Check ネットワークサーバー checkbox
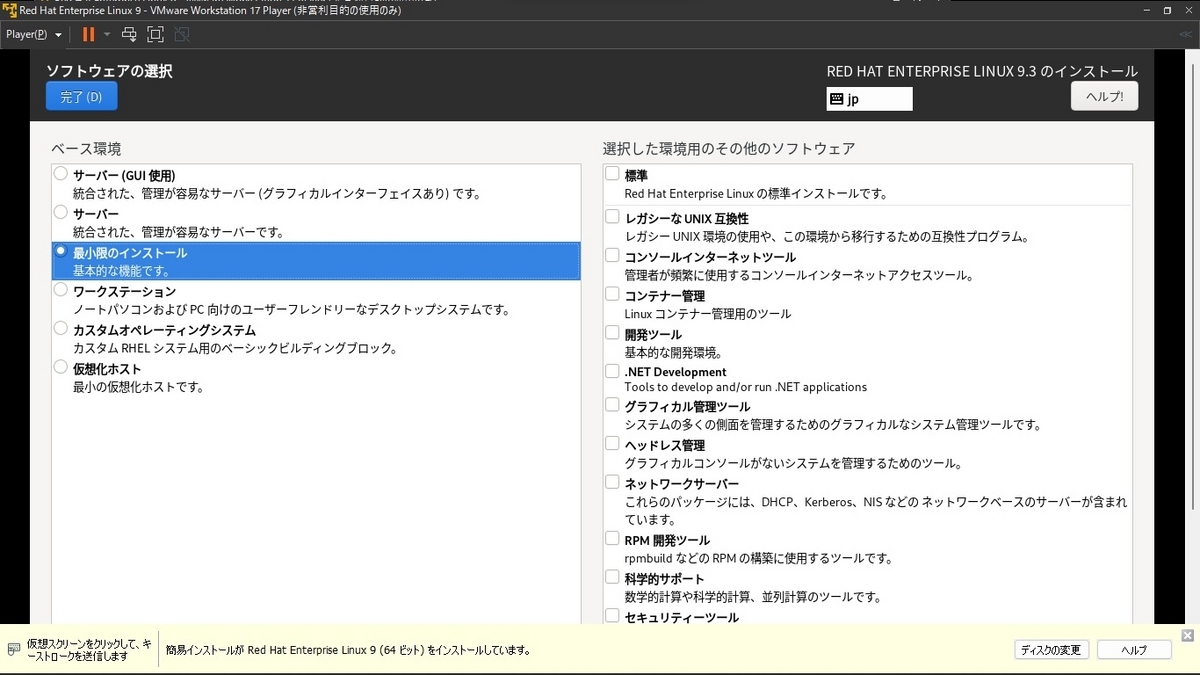The width and height of the screenshot is (1200, 675). (612, 483)
